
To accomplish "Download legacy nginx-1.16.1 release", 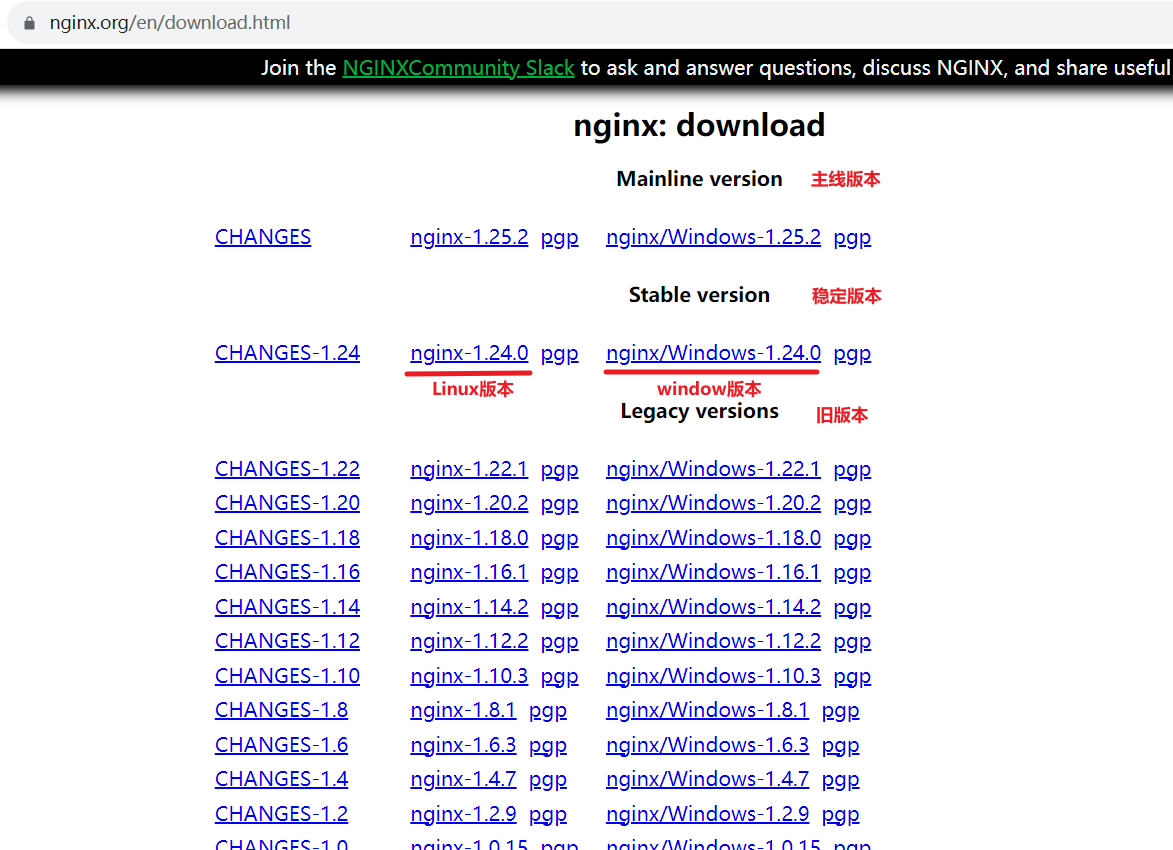I will tap(469, 572).
